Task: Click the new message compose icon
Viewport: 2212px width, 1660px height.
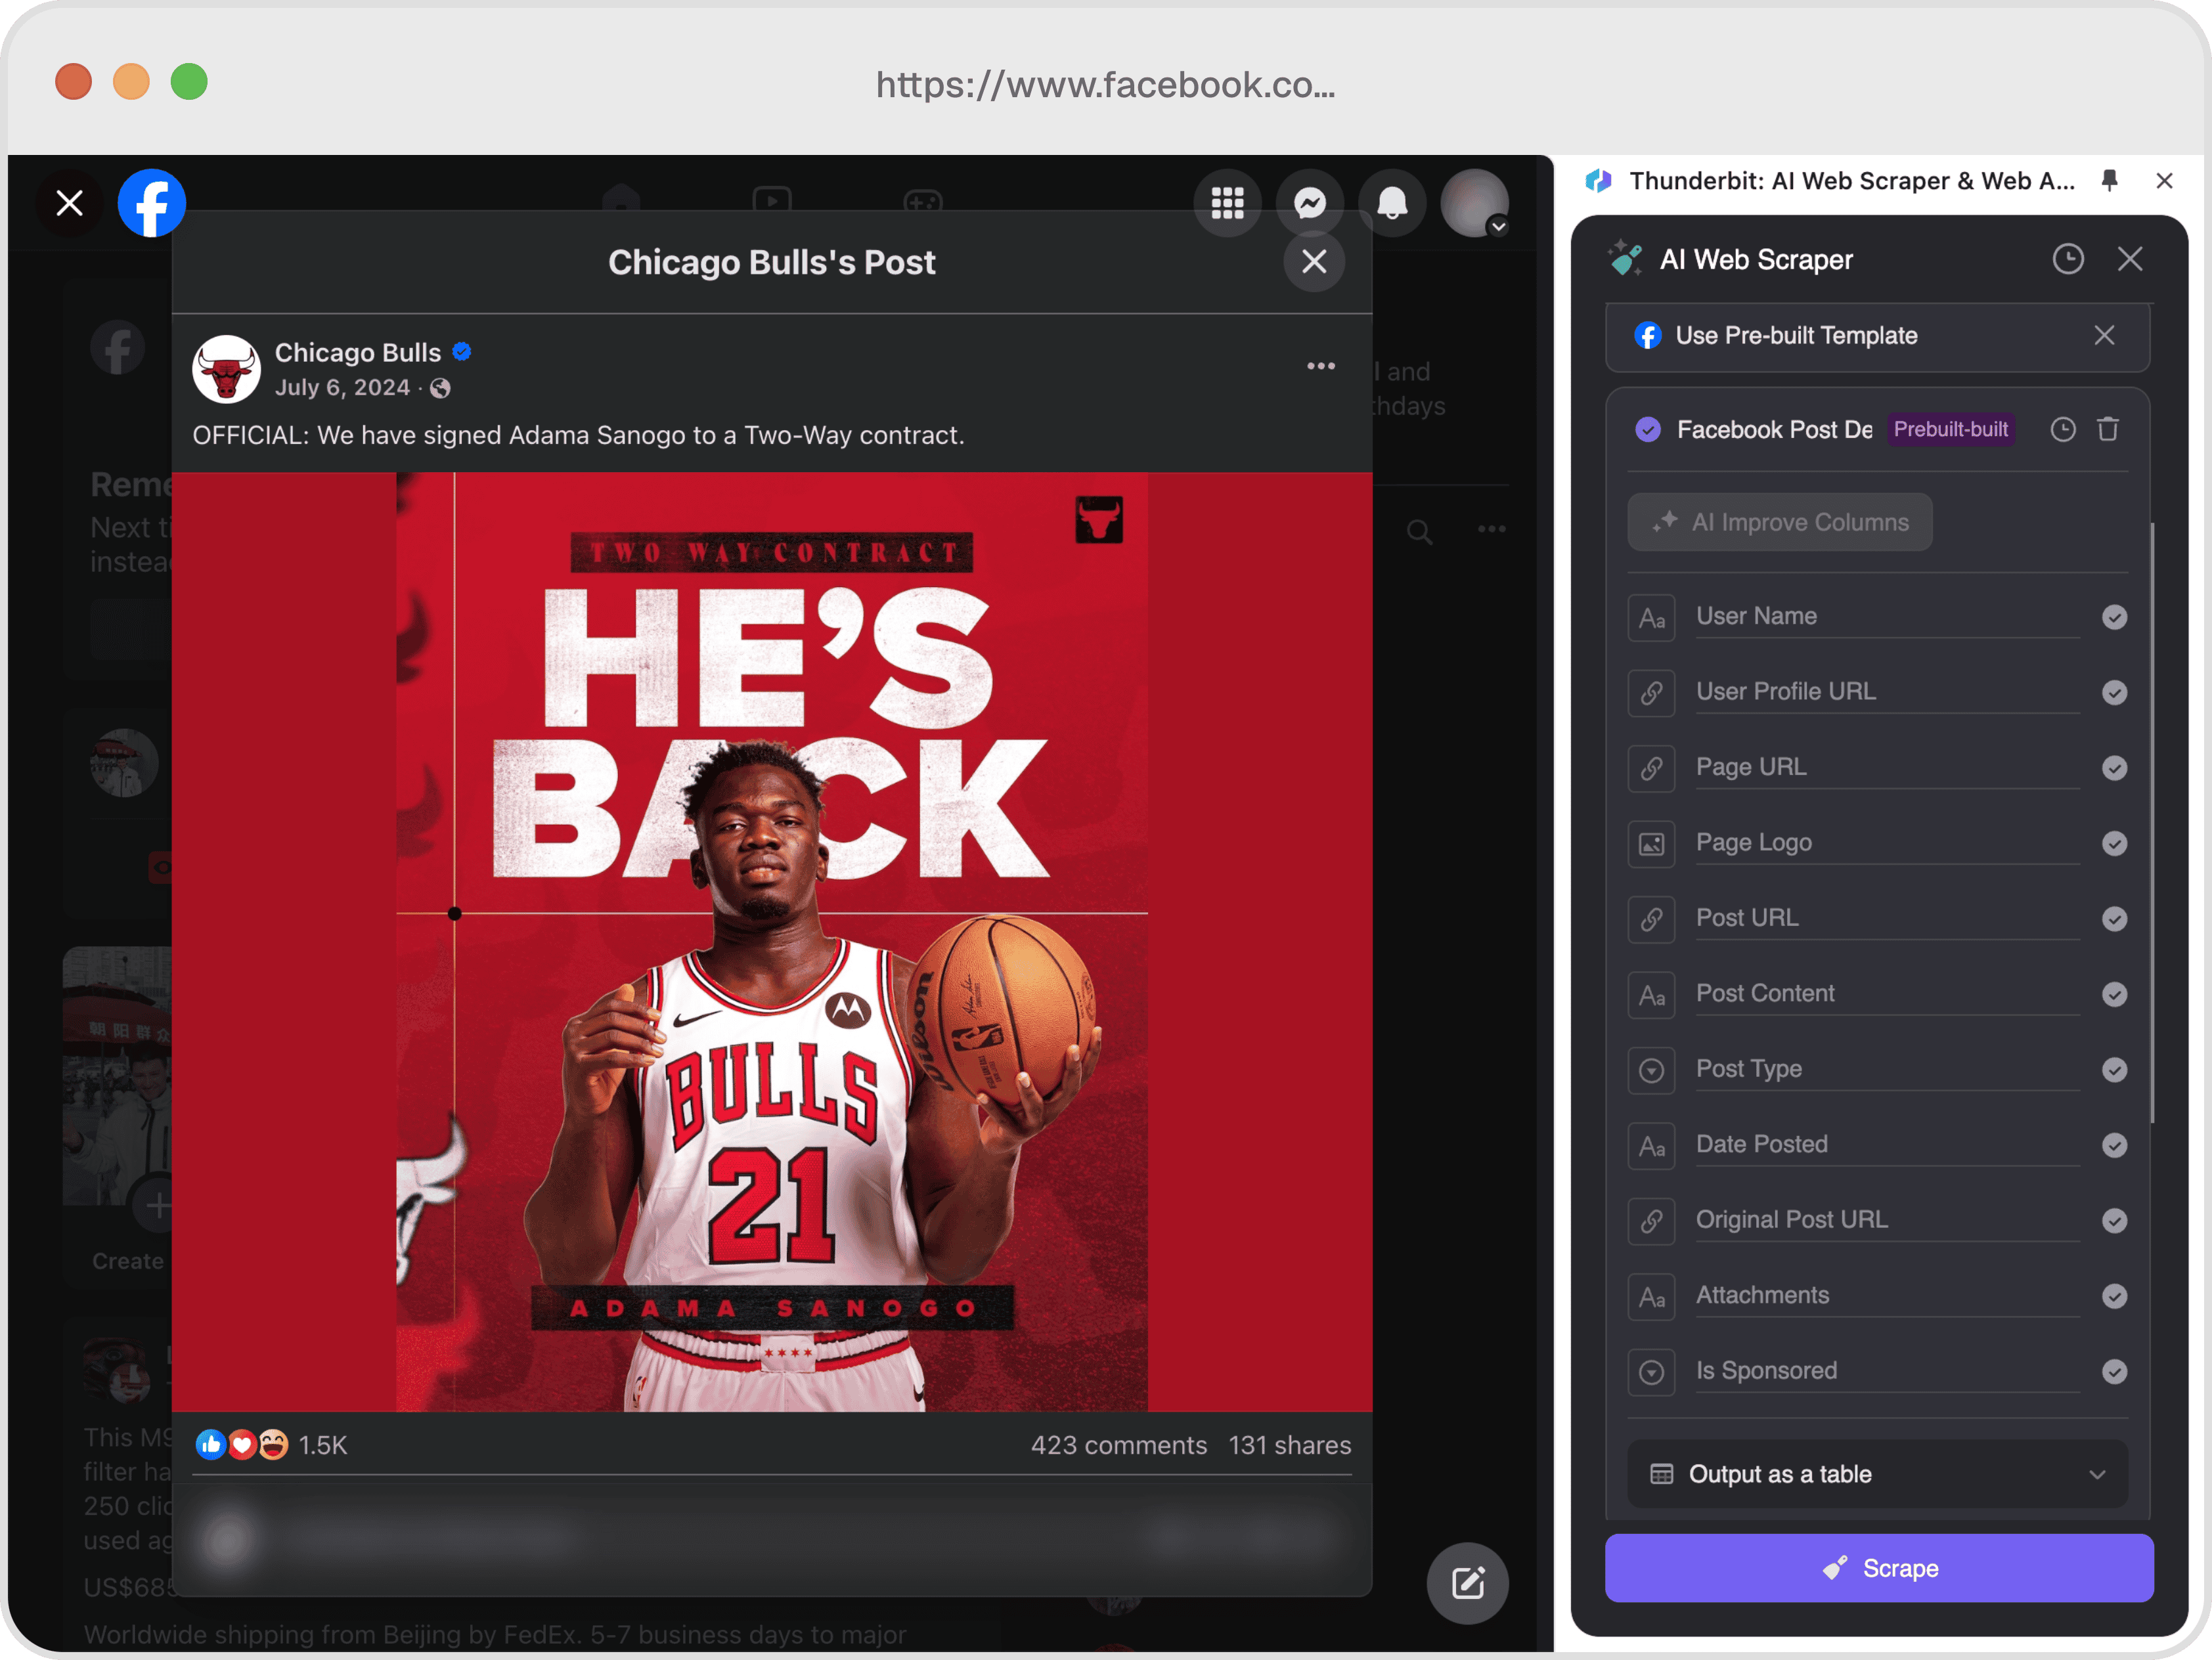Action: 1468,1583
